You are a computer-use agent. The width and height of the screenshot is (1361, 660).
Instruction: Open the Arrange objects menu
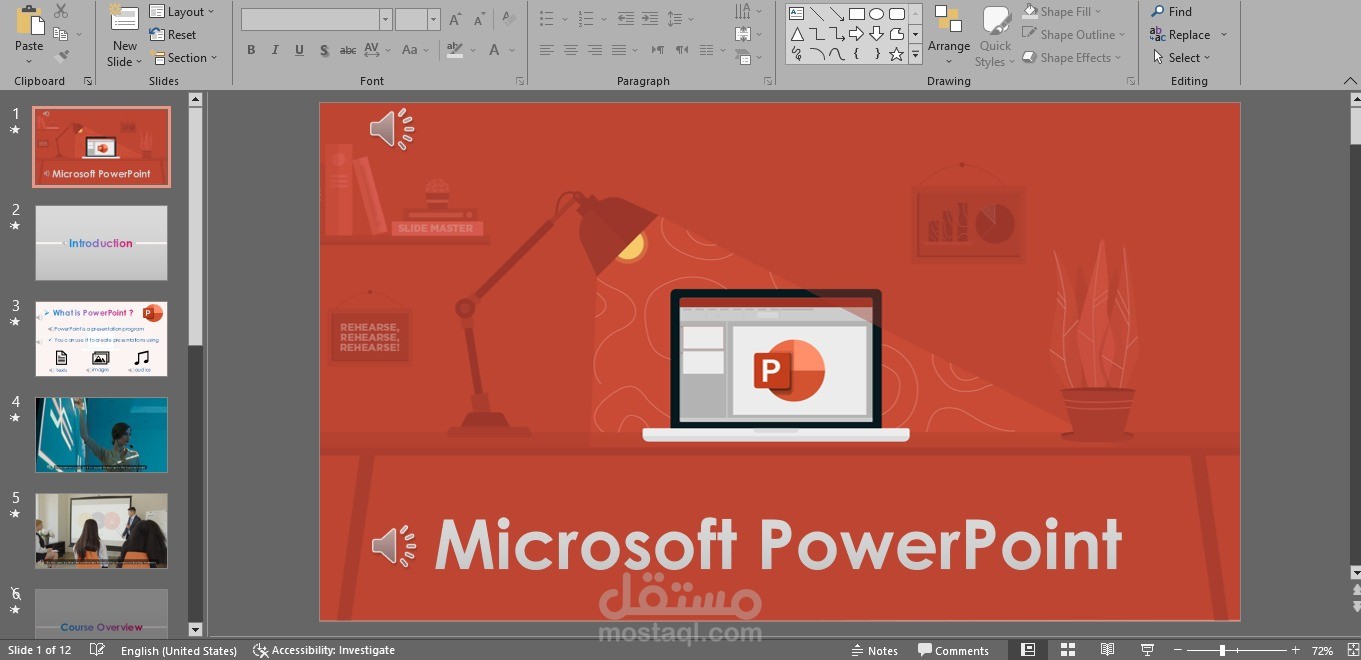(x=948, y=35)
